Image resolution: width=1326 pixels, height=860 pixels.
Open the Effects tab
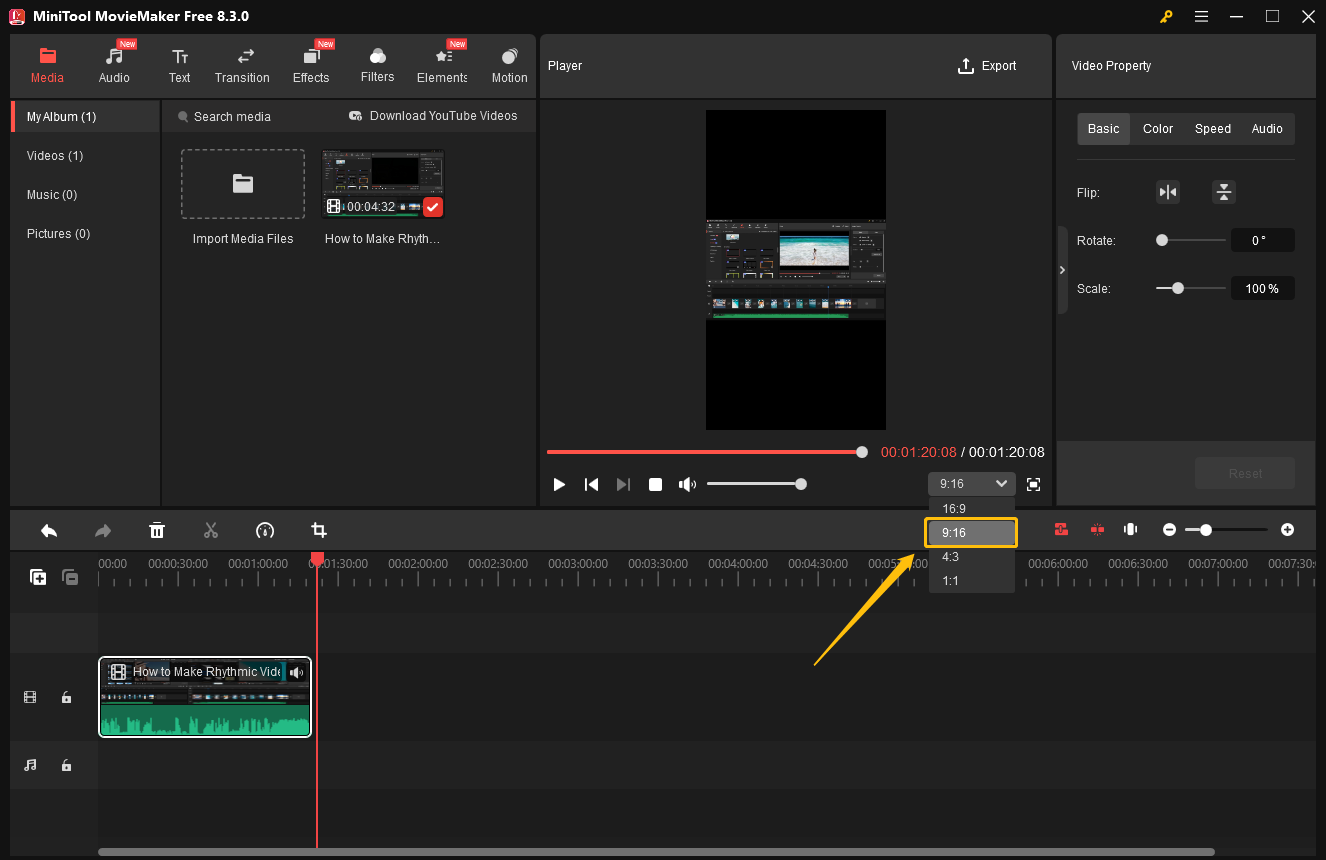pos(311,66)
